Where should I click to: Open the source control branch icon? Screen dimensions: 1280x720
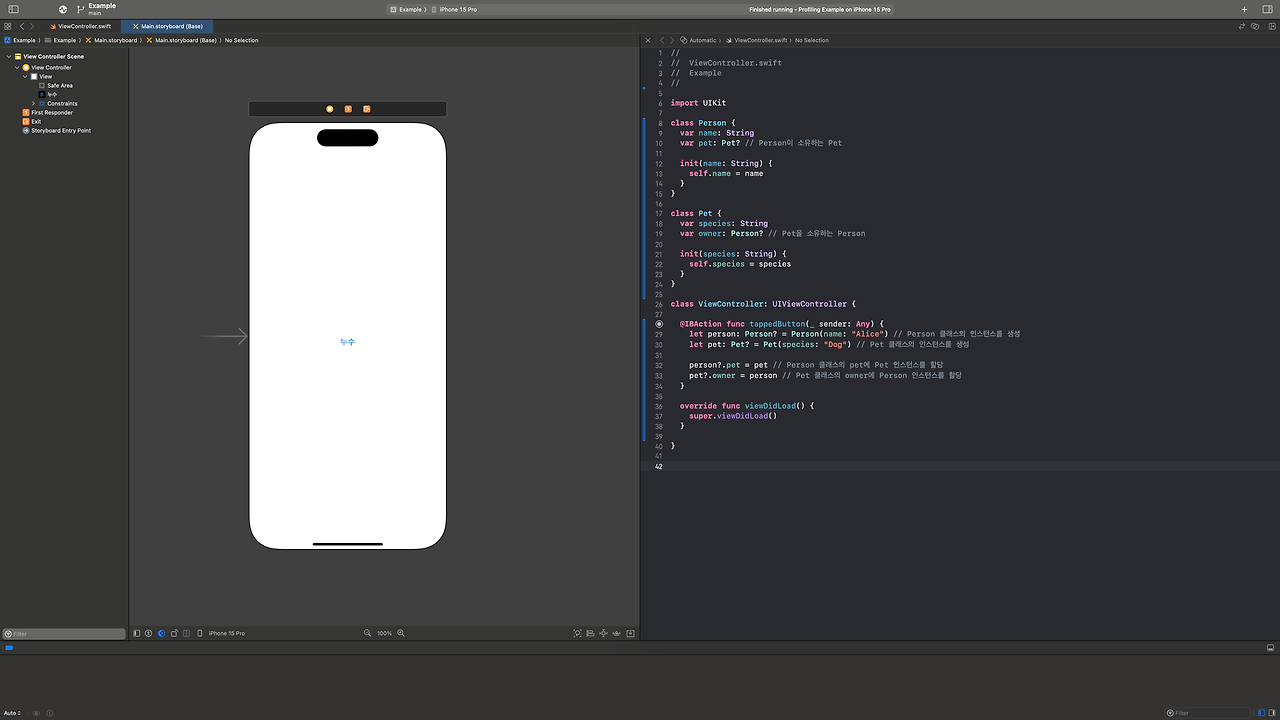coord(80,9)
